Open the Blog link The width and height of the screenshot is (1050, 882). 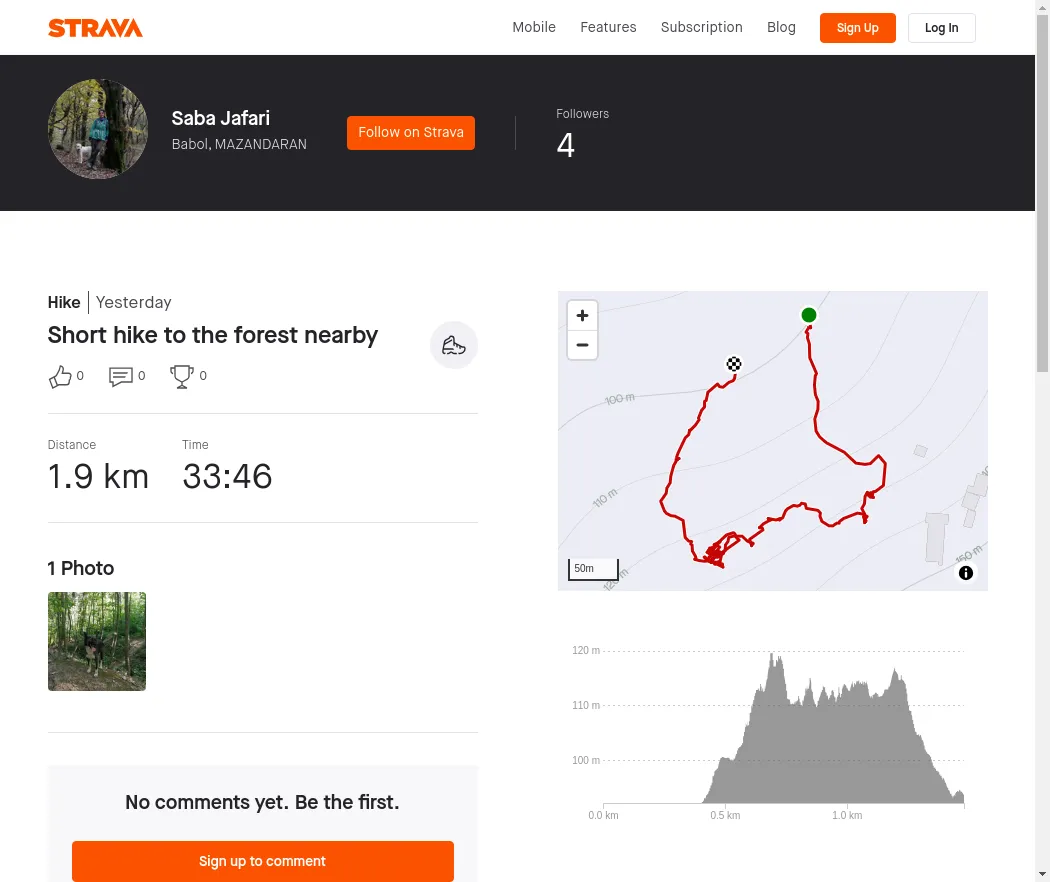pyautogui.click(x=781, y=28)
